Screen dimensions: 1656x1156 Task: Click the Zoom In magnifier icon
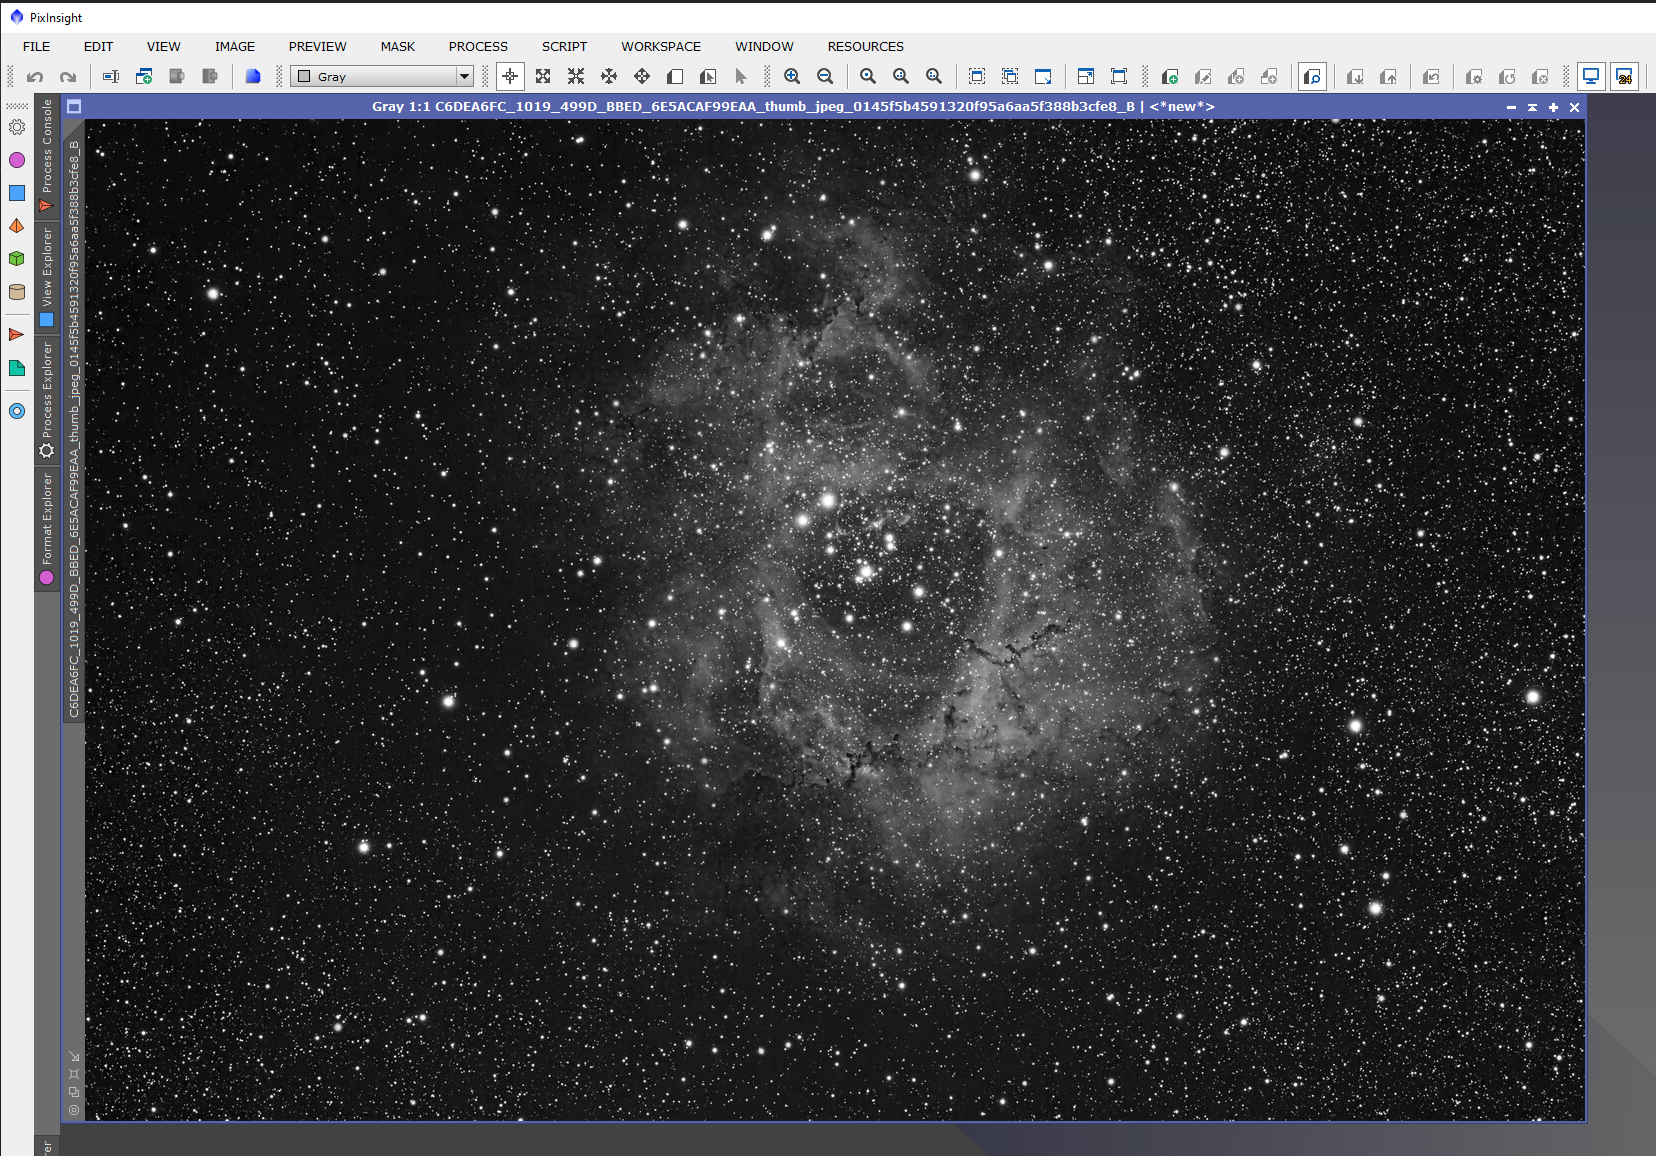[x=792, y=77]
